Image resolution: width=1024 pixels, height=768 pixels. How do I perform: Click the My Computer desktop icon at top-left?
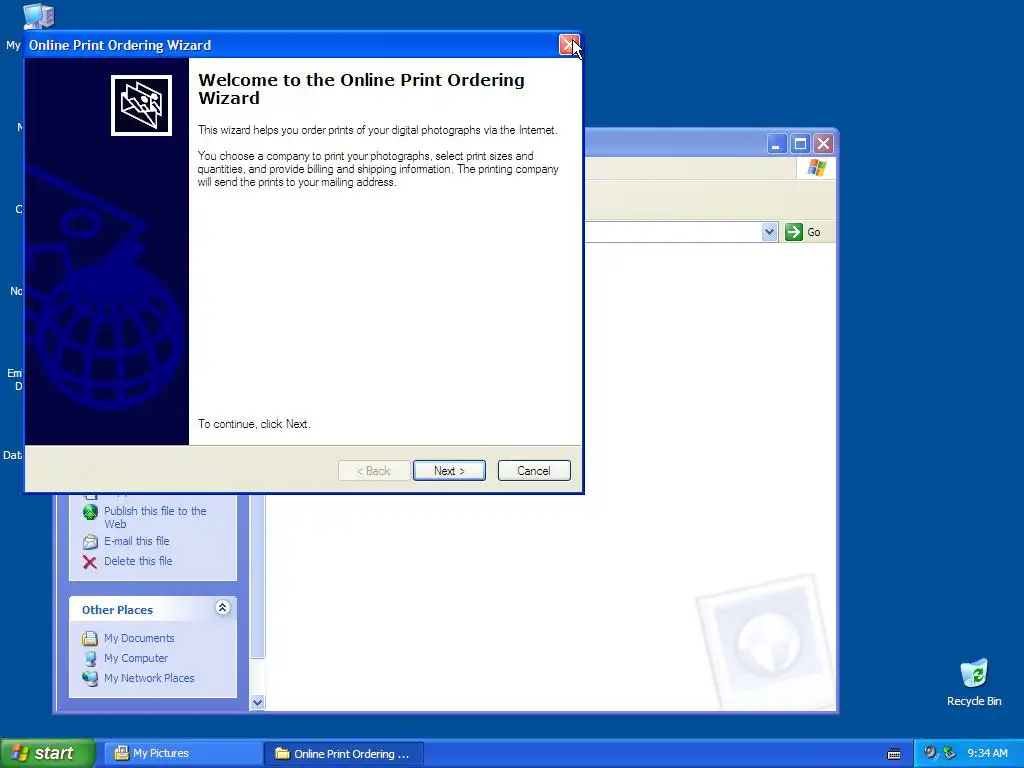coord(38,16)
